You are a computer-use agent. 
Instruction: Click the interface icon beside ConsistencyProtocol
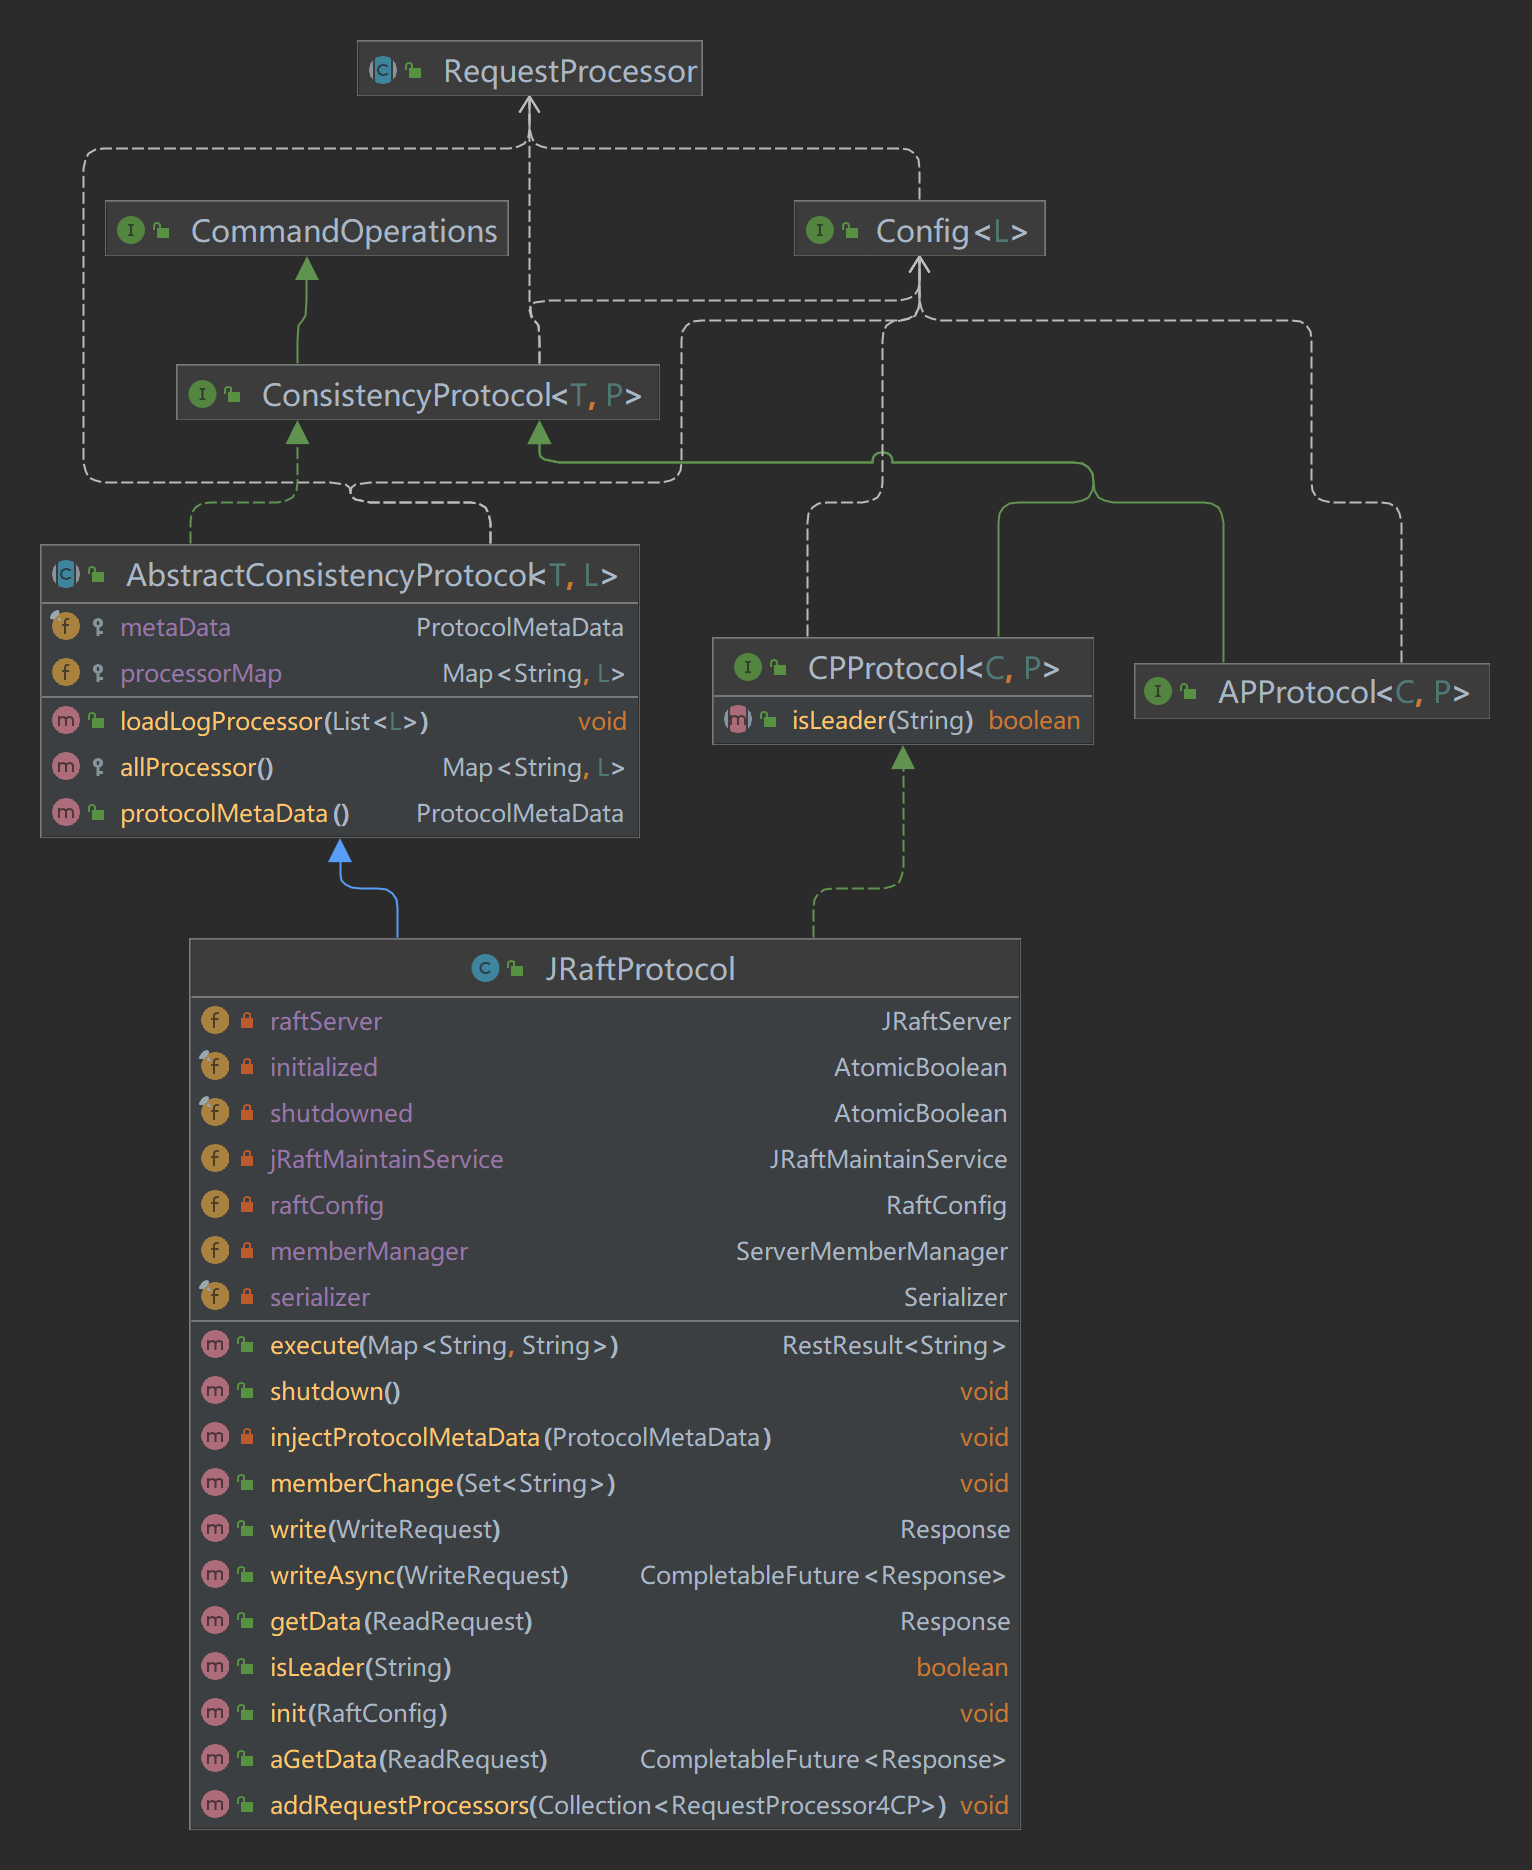[202, 394]
